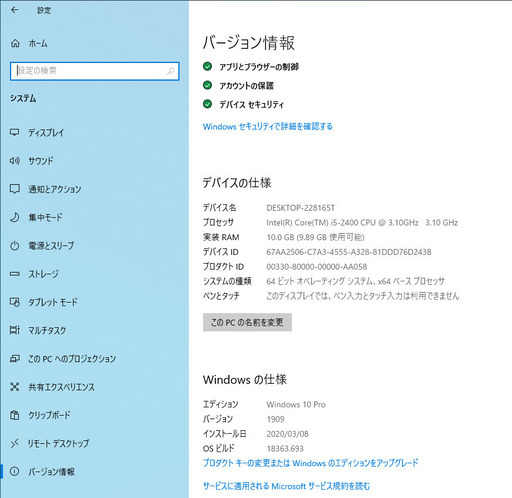
Task: Click アプリとブラウザーの制御 status text
Action: pyautogui.click(x=259, y=67)
